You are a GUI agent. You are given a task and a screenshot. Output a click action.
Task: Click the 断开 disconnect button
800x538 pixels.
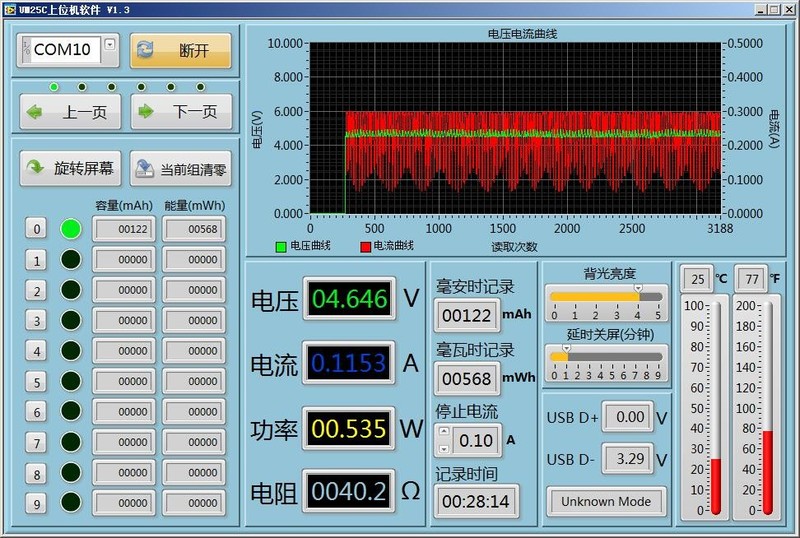[x=180, y=50]
